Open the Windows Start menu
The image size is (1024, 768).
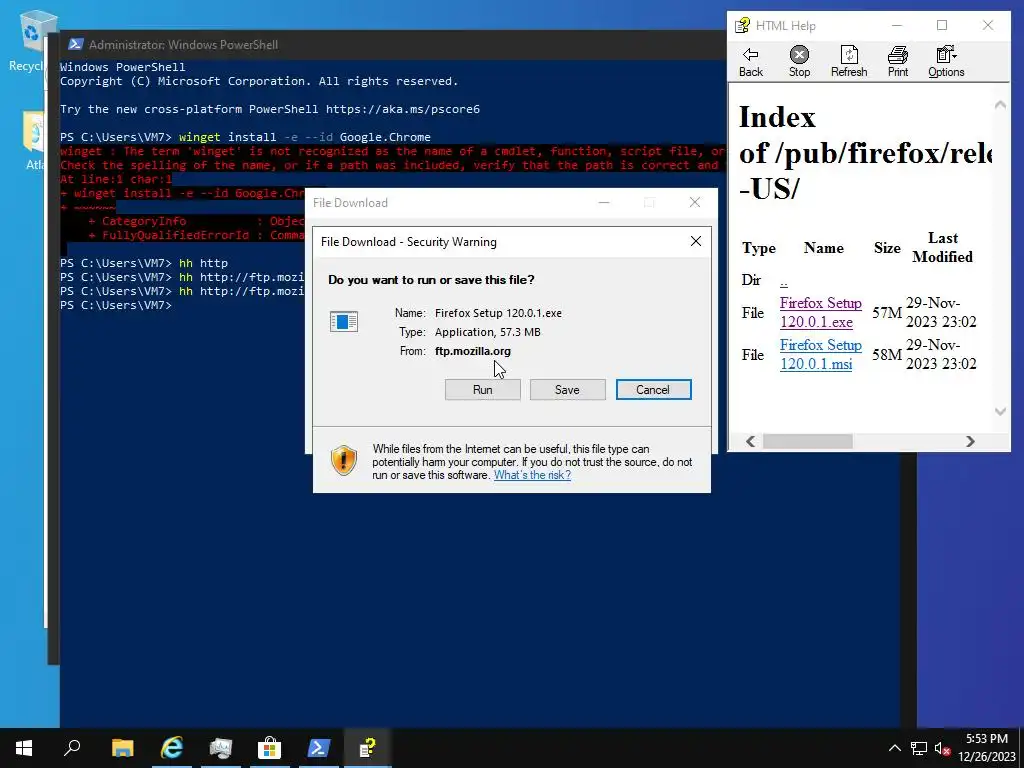[x=24, y=748]
